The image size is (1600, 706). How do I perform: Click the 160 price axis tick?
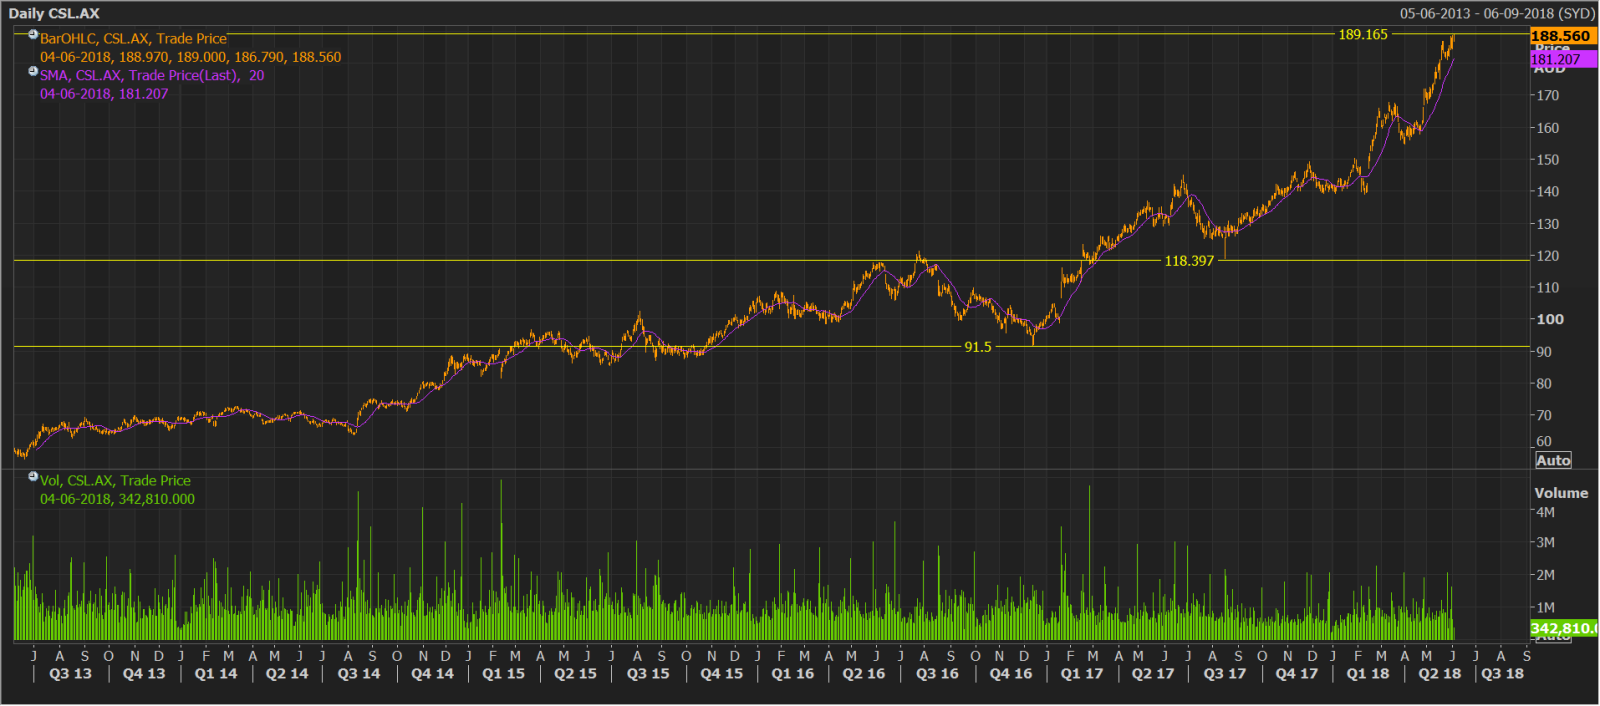click(x=1547, y=128)
